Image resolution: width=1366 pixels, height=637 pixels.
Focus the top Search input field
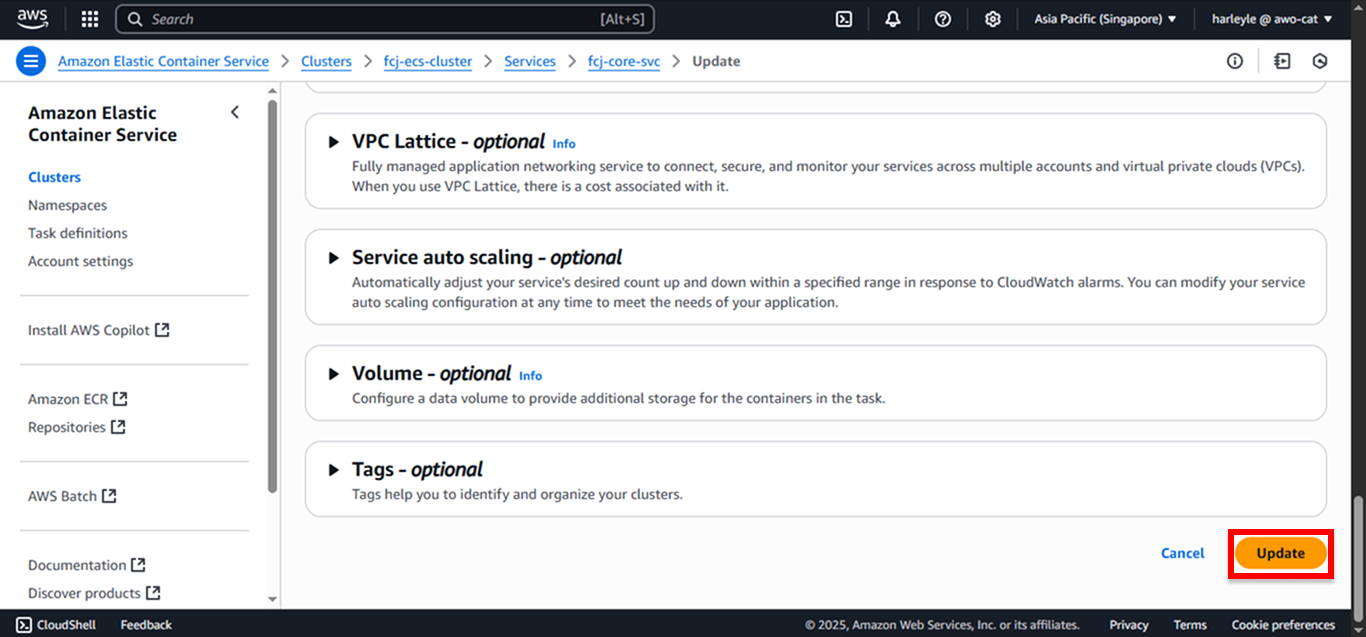[385, 19]
